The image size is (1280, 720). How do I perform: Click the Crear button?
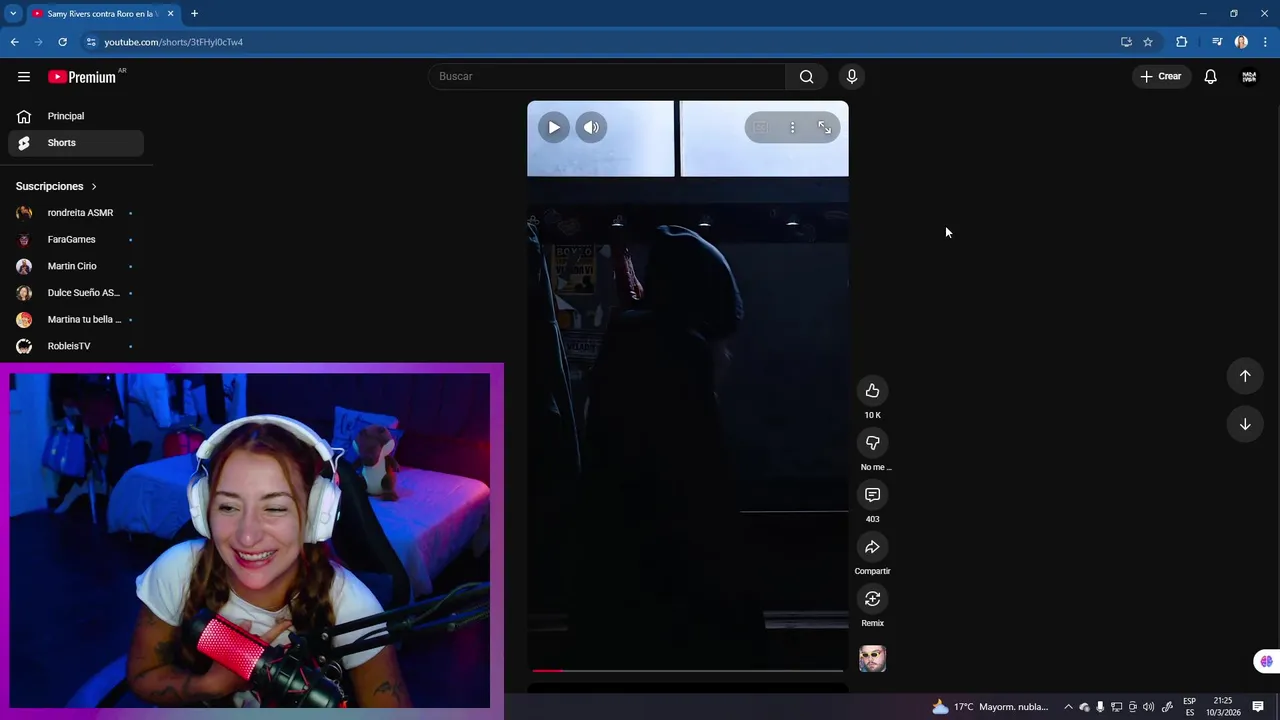[x=1161, y=77]
